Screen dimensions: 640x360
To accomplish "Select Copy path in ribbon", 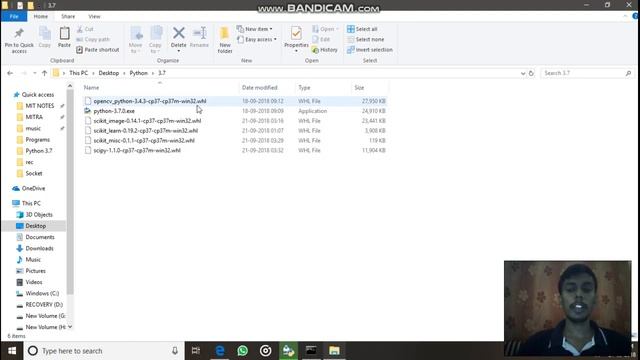I will [x=93, y=39].
